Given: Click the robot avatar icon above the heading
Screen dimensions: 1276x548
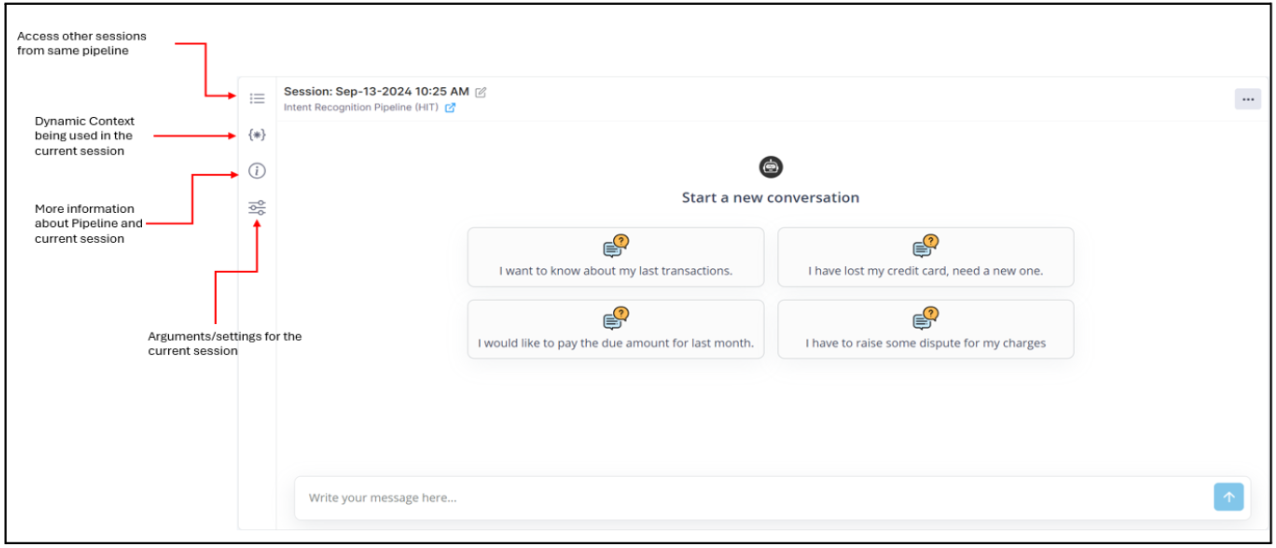Looking at the screenshot, I should coord(771,167).
